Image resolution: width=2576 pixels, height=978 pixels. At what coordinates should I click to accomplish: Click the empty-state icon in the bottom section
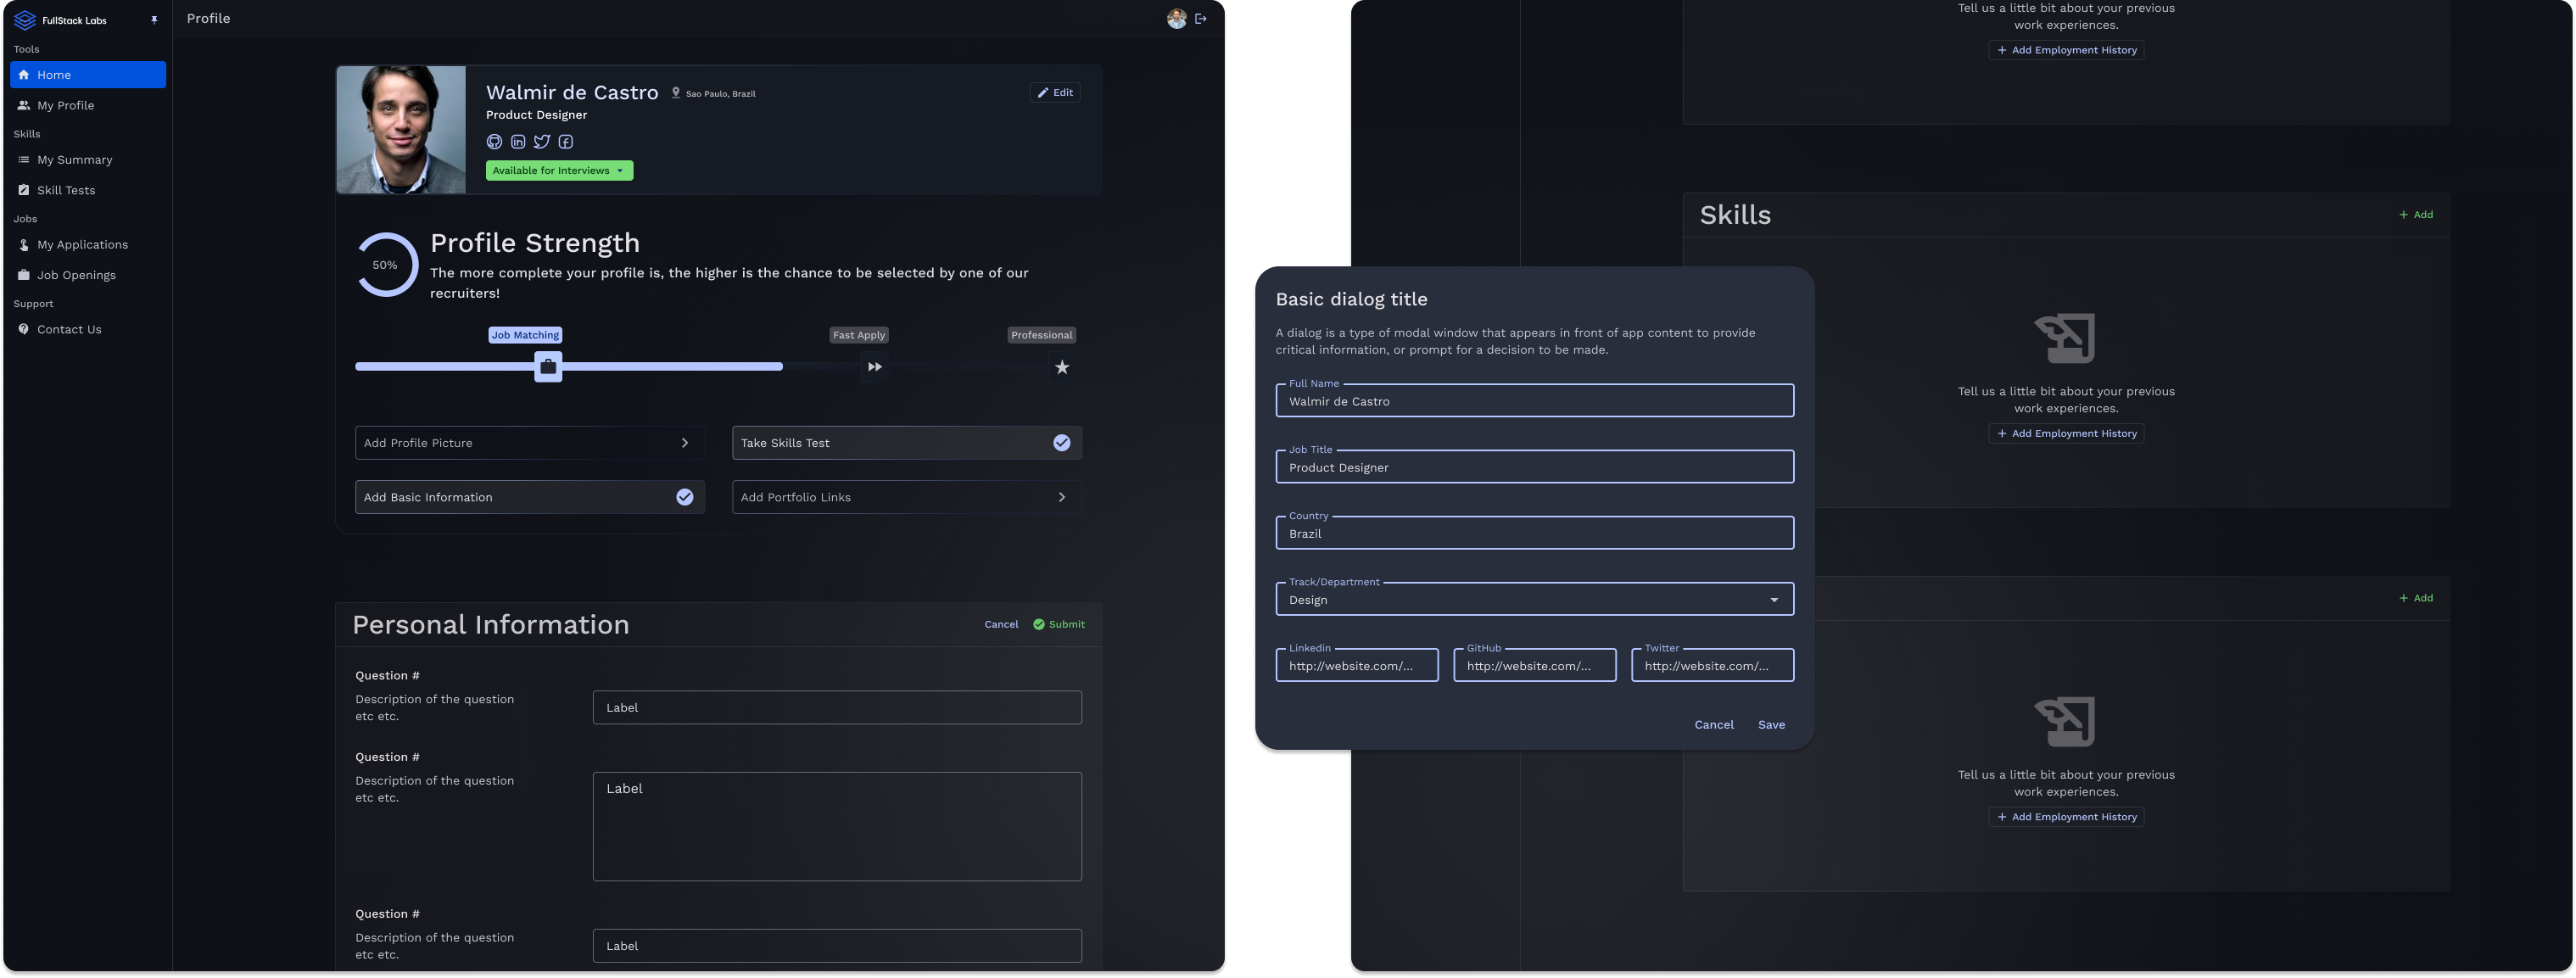pyautogui.click(x=2065, y=722)
